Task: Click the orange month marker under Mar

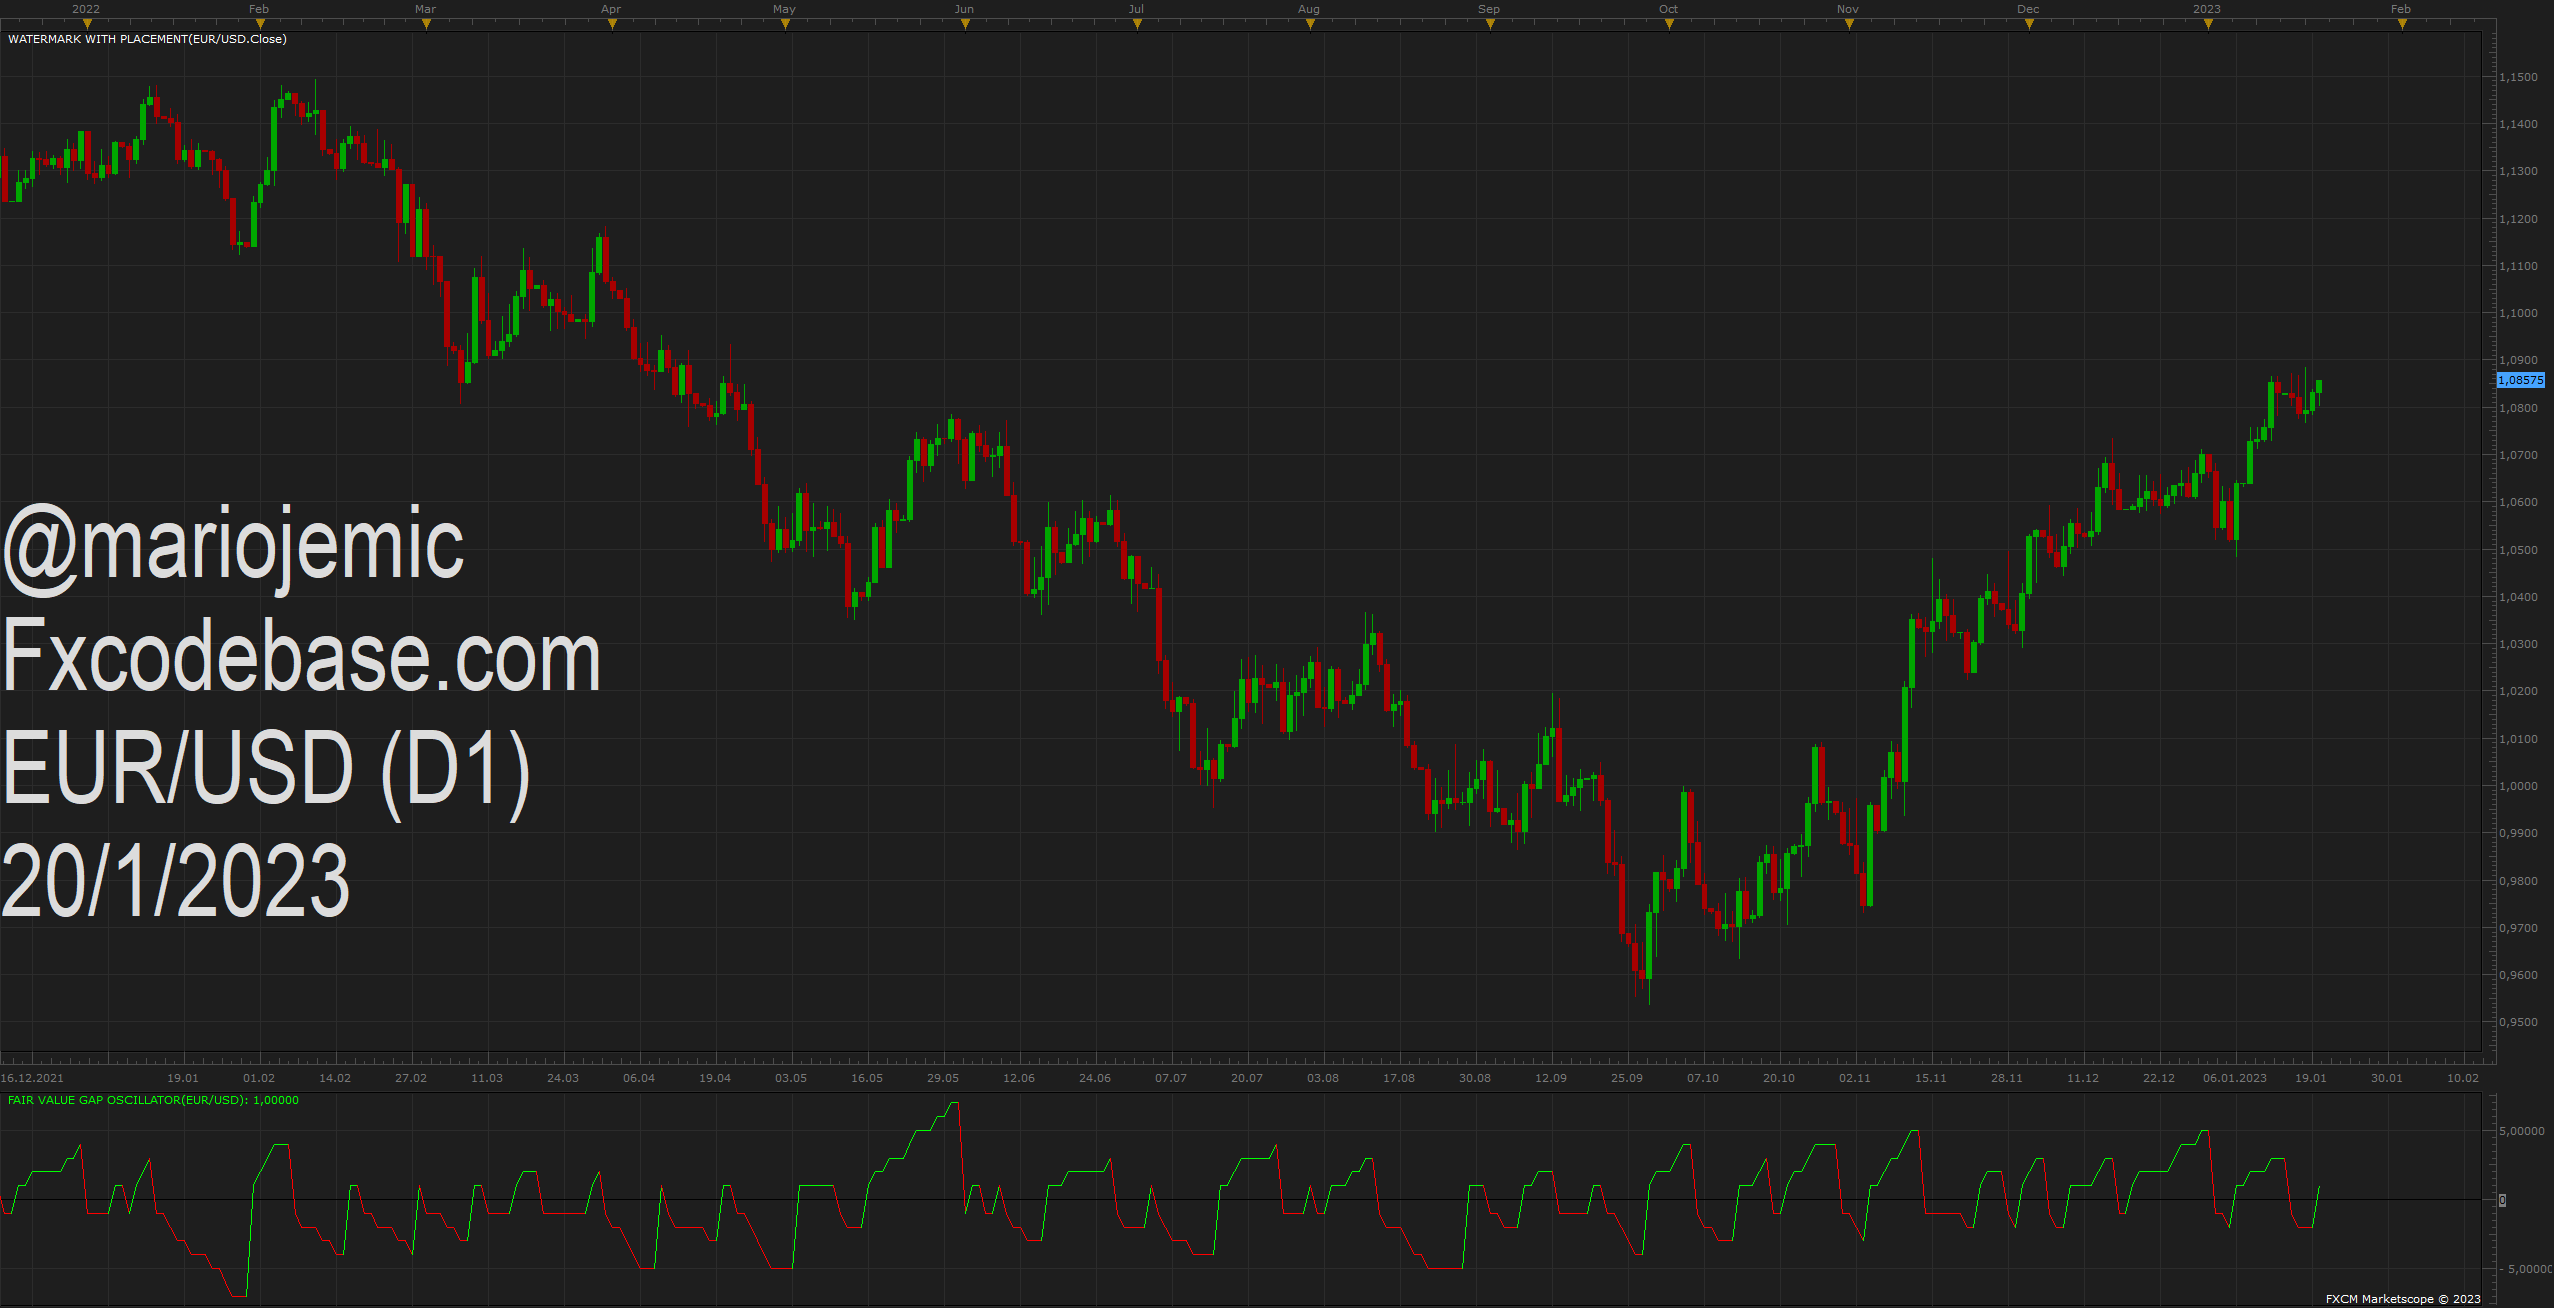Action: click(x=426, y=24)
